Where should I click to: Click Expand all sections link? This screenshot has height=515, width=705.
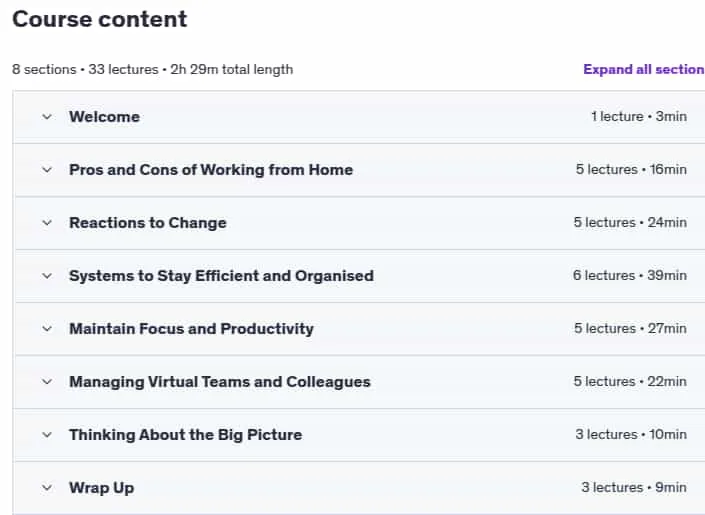(644, 69)
